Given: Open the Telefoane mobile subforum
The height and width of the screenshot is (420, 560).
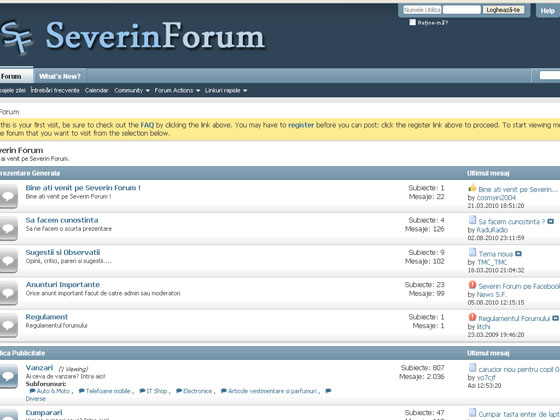Looking at the screenshot, I should pos(108,391).
